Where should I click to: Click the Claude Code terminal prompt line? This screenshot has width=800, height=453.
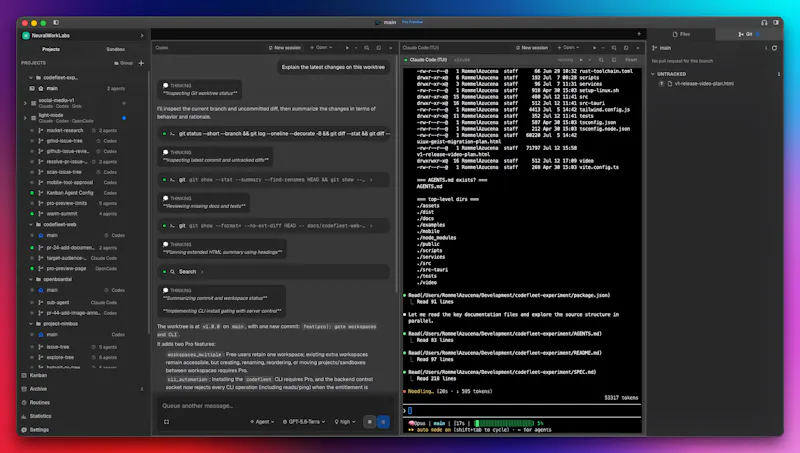click(x=522, y=411)
